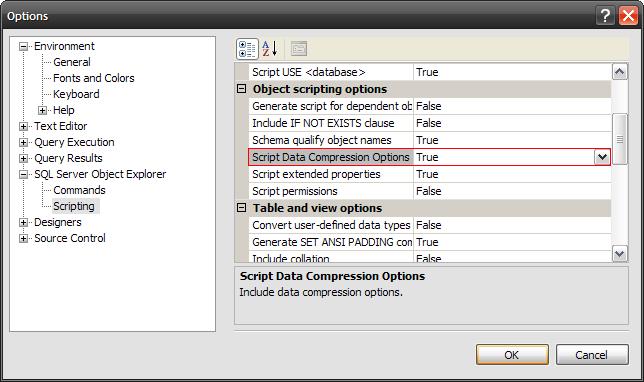Select Keyboard tree item
644x382 pixels.
76,94
